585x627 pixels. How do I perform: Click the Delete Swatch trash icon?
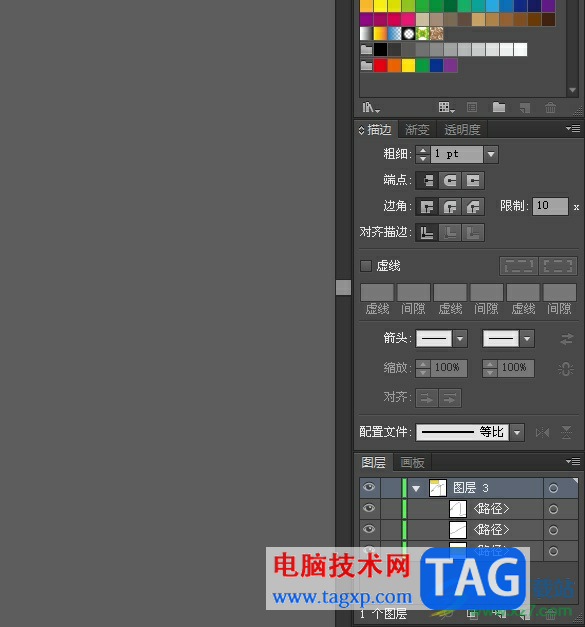coord(551,108)
